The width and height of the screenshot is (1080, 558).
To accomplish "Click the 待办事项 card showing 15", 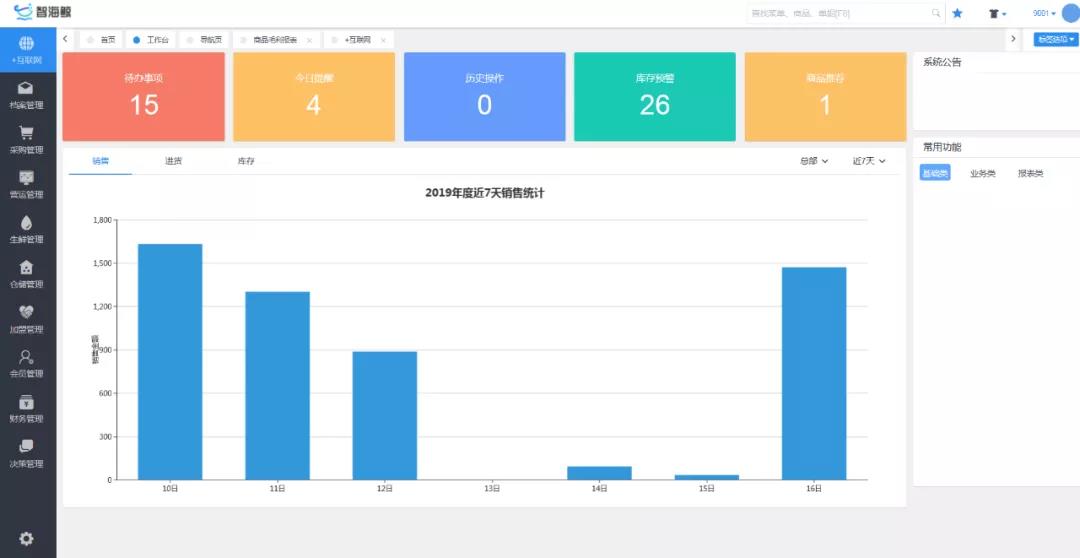I will pyautogui.click(x=143, y=97).
